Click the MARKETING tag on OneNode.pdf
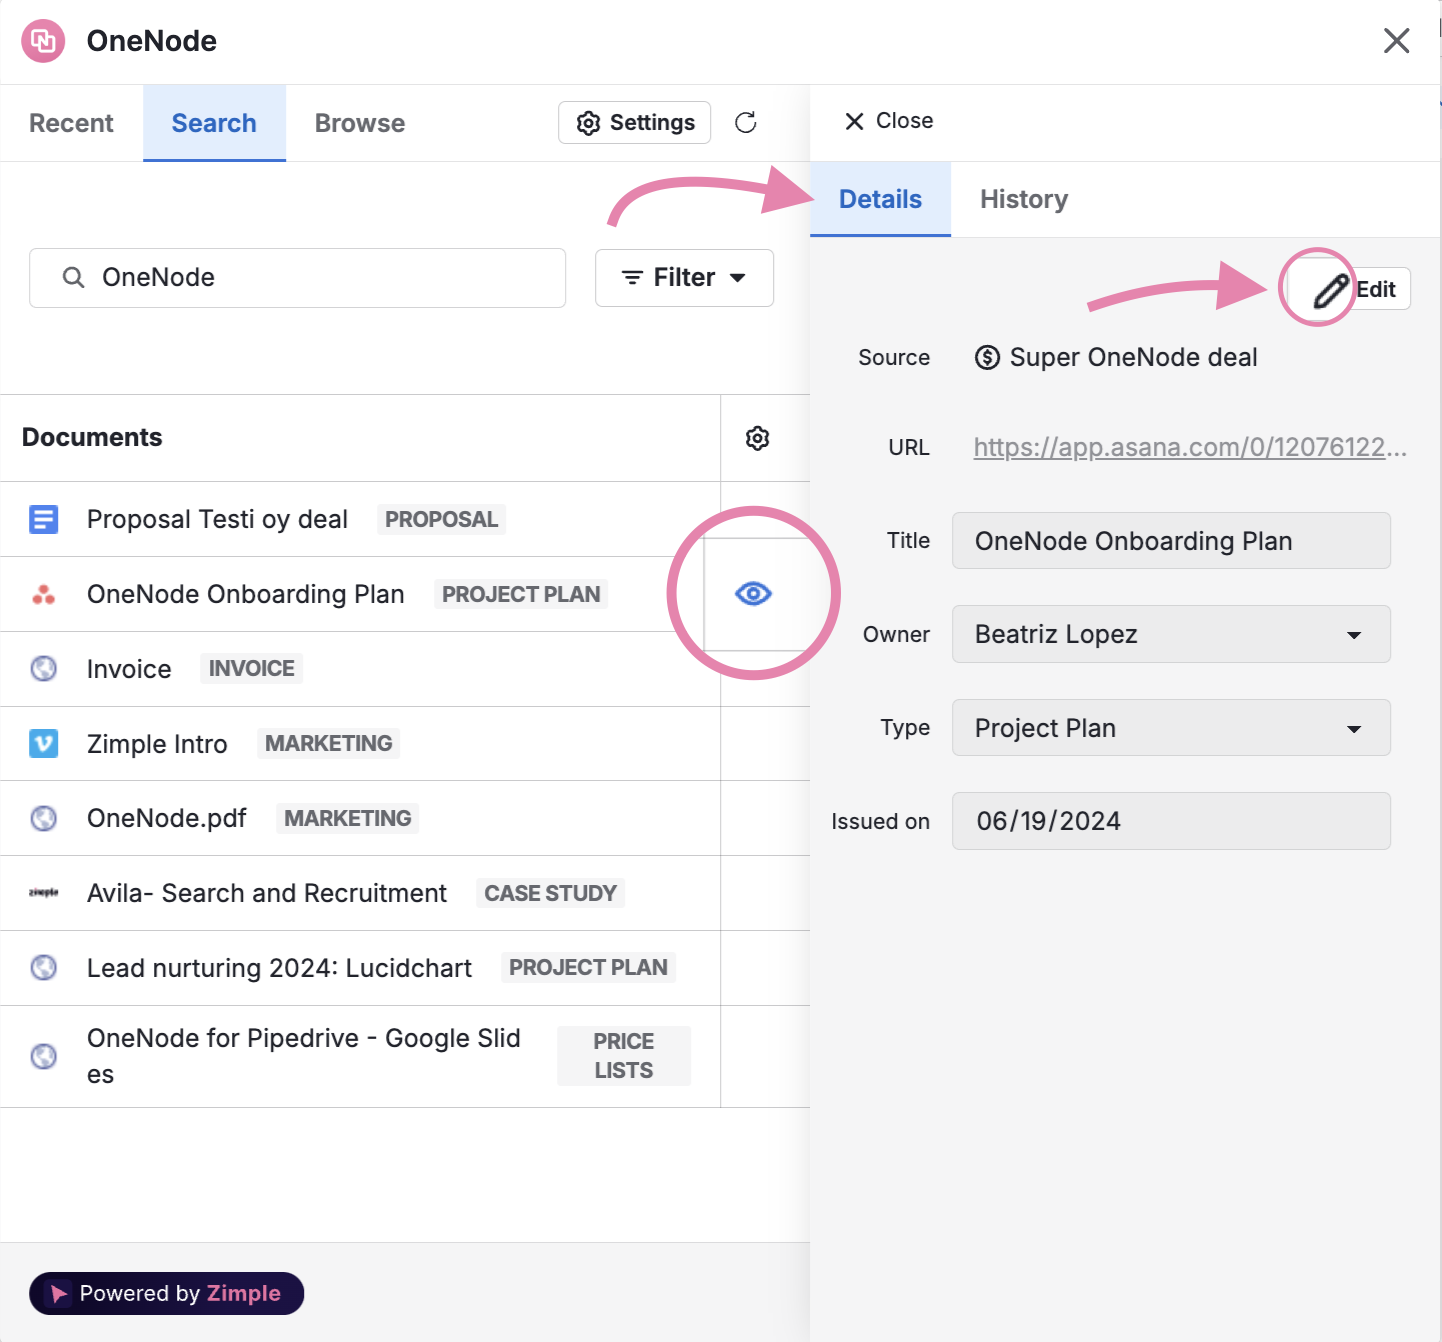The height and width of the screenshot is (1342, 1442). click(347, 818)
